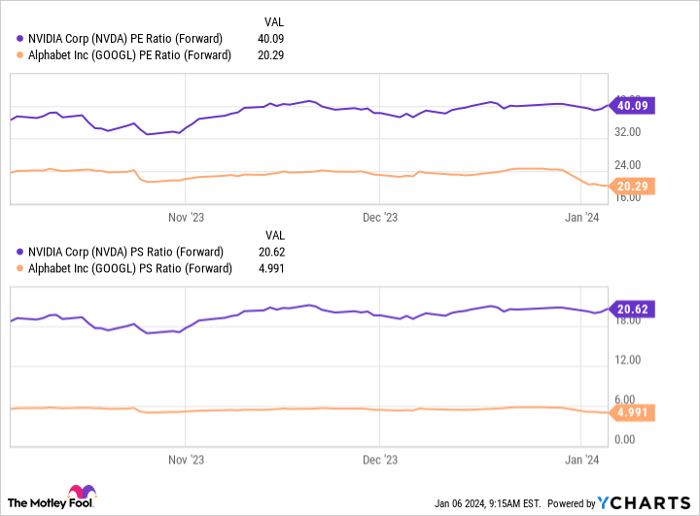Click the purple dot beside NVDA PE Ratio
This screenshot has height=516, width=700.
click(x=20, y=39)
